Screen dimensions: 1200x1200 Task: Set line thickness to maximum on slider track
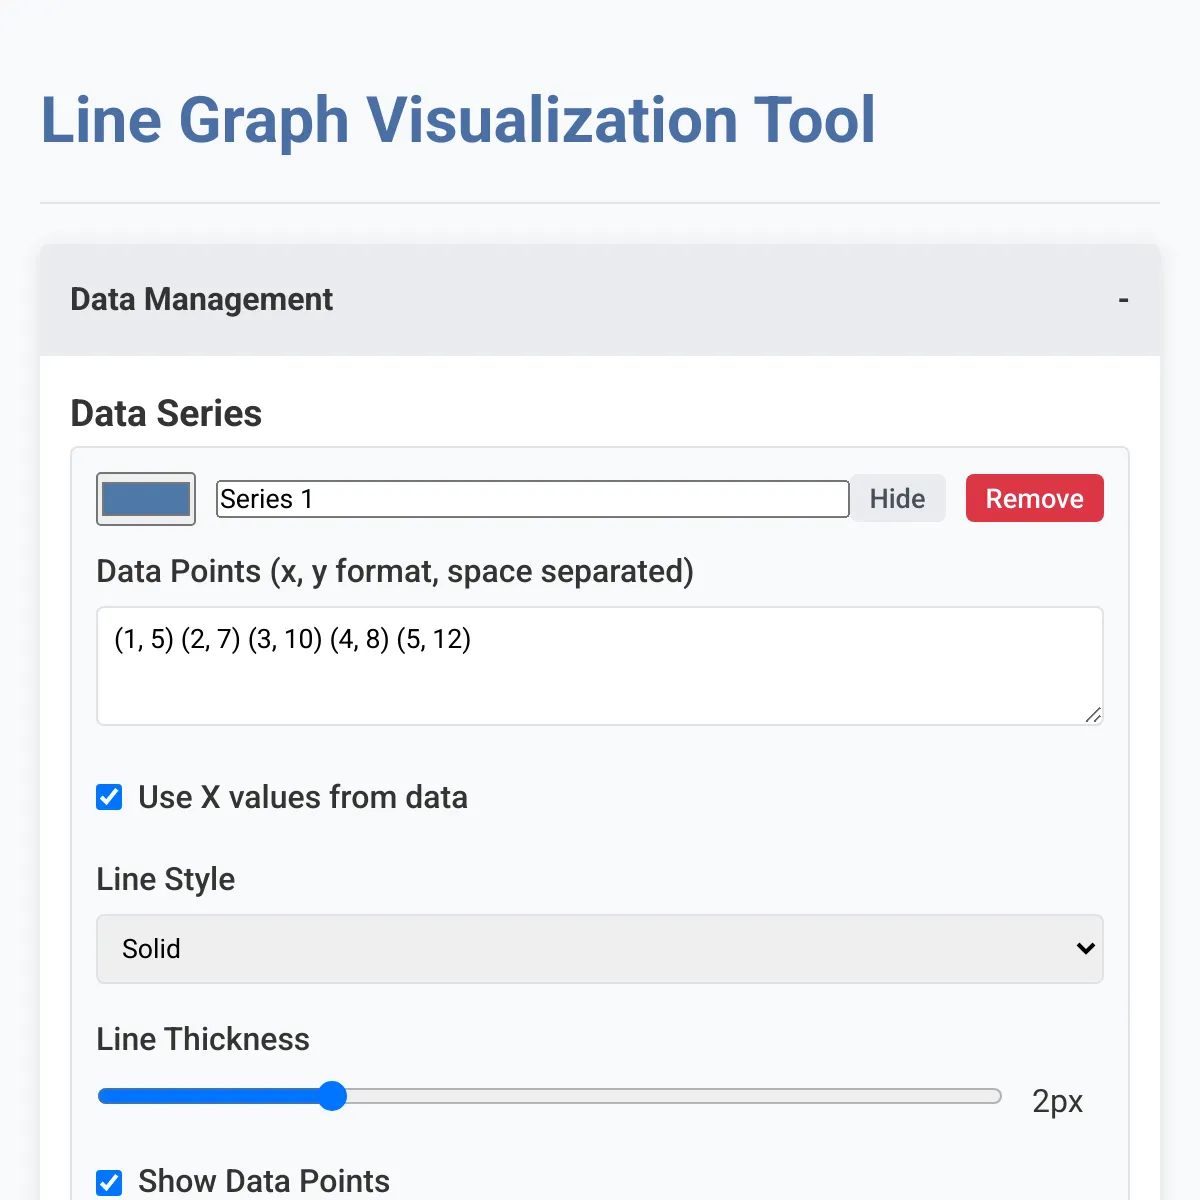click(x=994, y=1096)
